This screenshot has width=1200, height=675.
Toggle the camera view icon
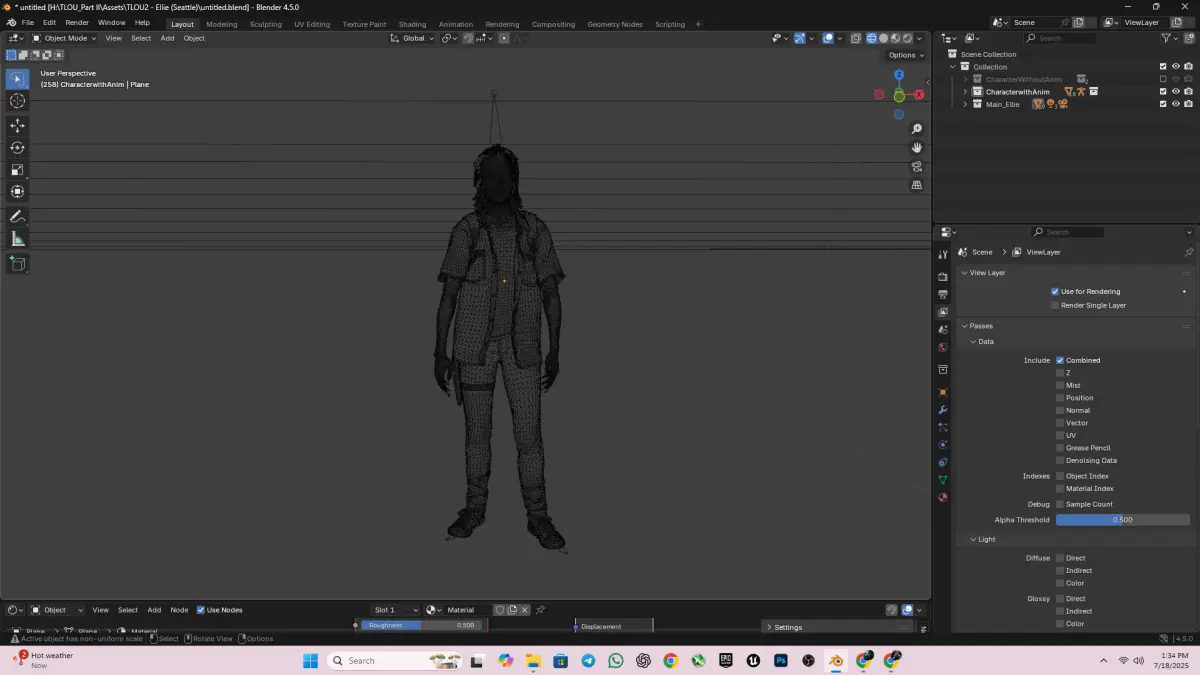(916, 167)
